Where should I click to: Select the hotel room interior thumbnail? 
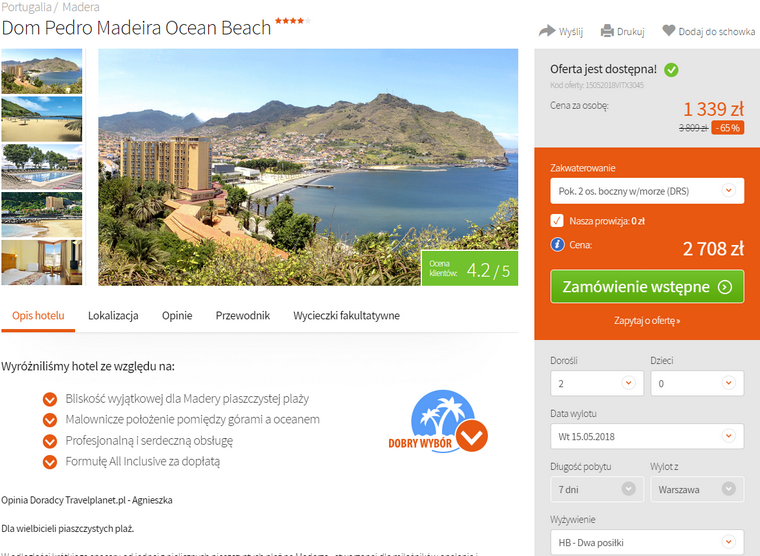42,262
